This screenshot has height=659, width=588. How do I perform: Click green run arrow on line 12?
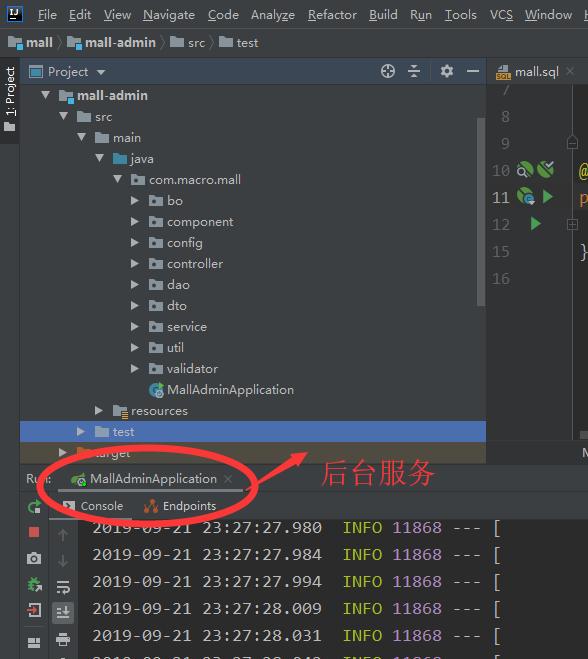point(535,224)
